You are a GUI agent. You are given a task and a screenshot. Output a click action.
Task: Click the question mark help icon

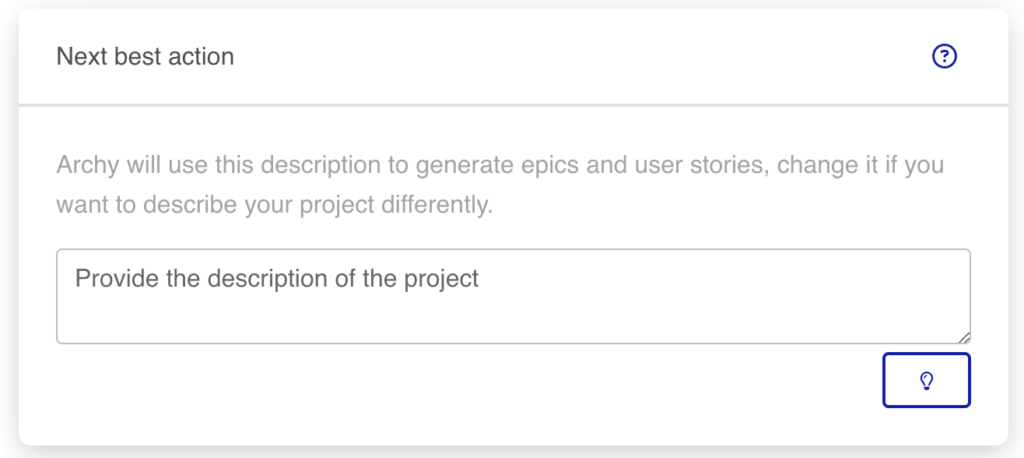[x=944, y=57]
